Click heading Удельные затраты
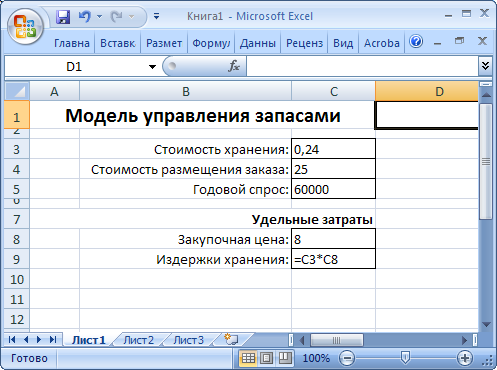The height and width of the screenshot is (370, 497). pos(312,219)
